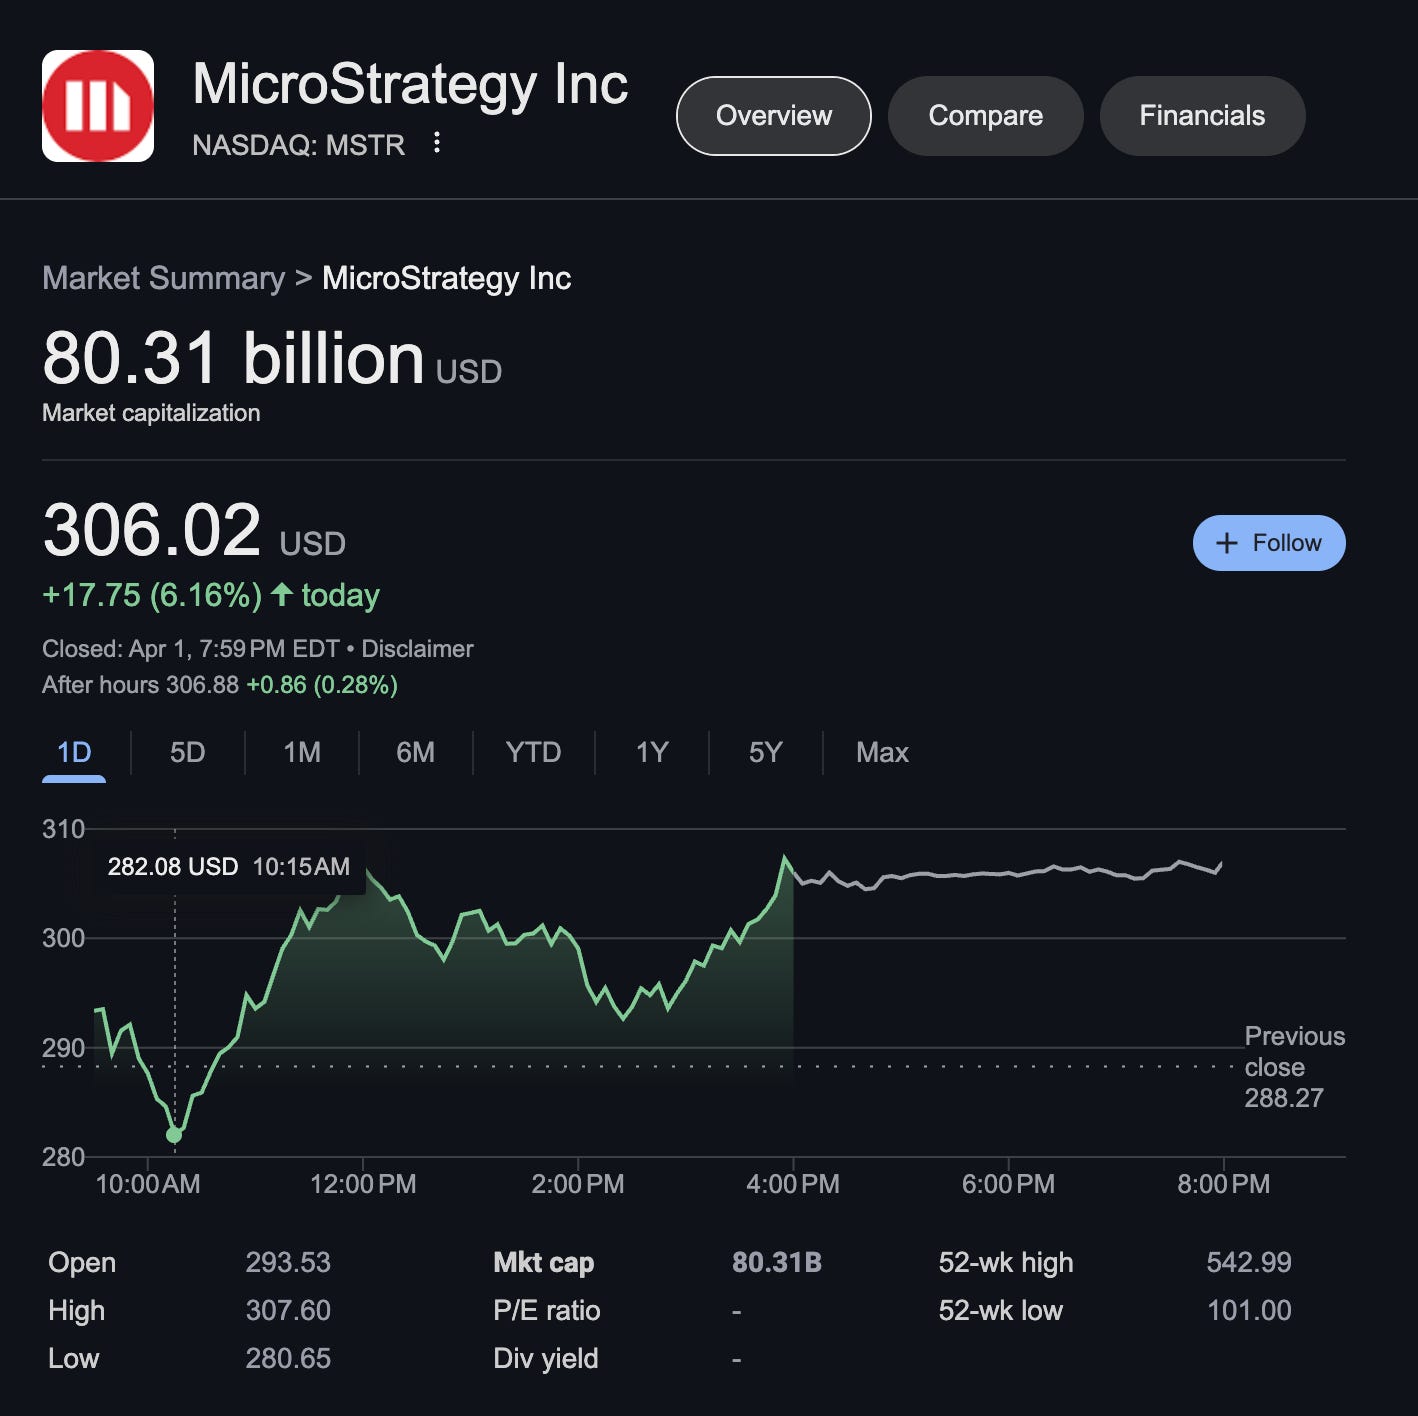Select the 5D chart range
This screenshot has height=1416, width=1418.
tap(188, 753)
